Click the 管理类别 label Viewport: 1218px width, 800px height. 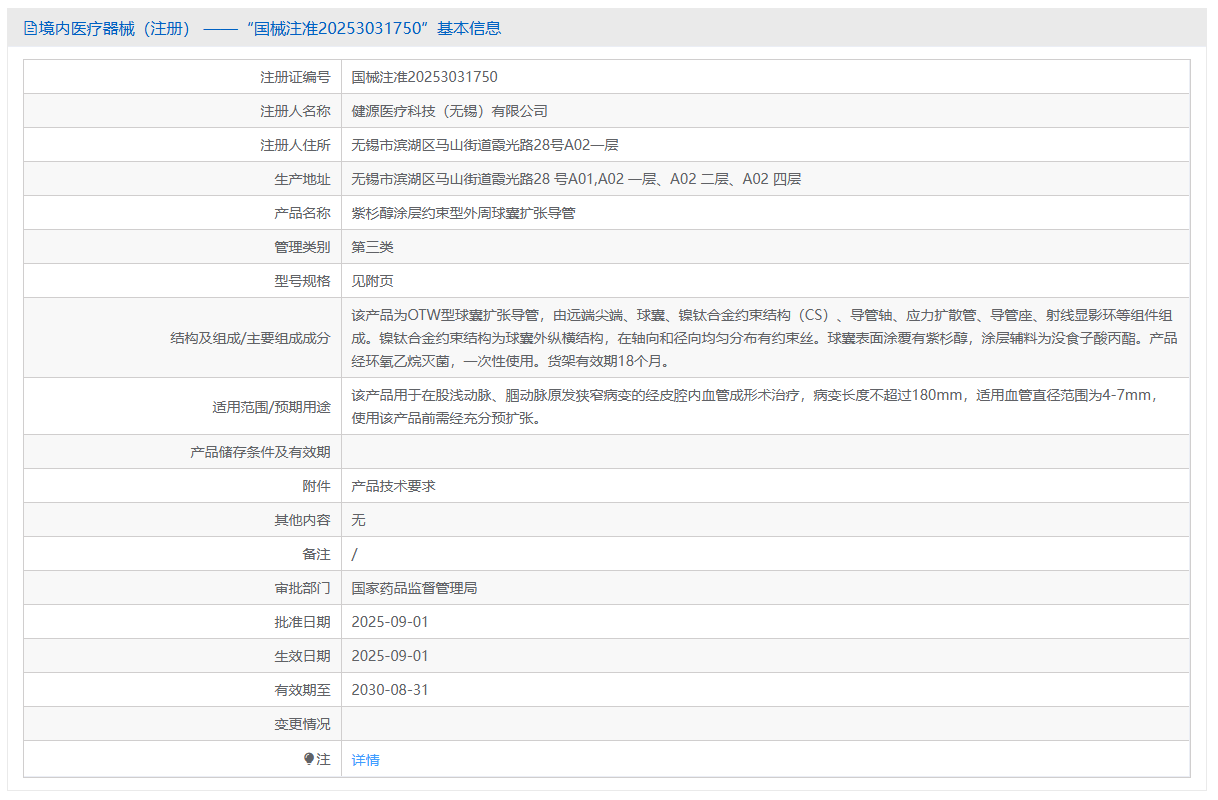click(x=302, y=247)
